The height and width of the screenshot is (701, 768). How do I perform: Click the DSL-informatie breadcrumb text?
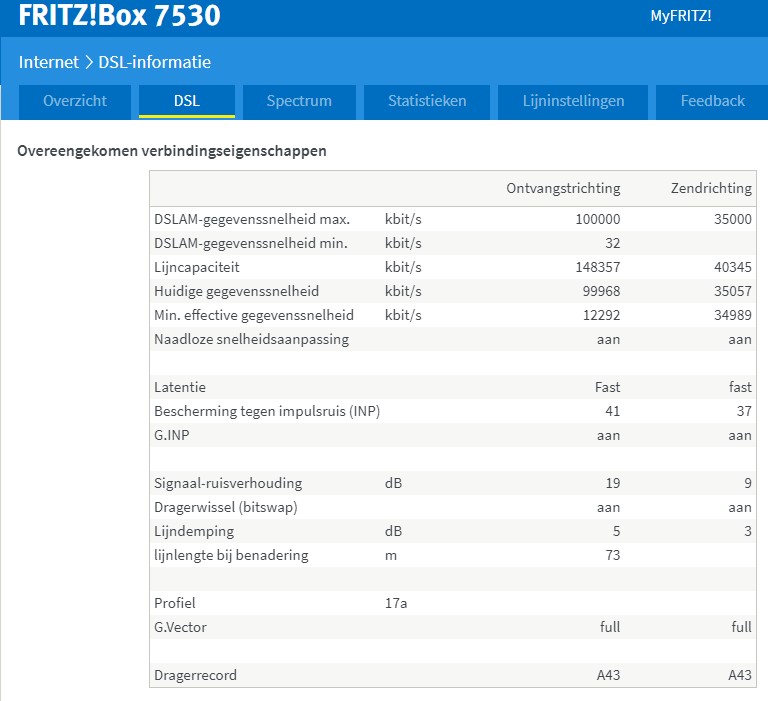click(x=154, y=62)
